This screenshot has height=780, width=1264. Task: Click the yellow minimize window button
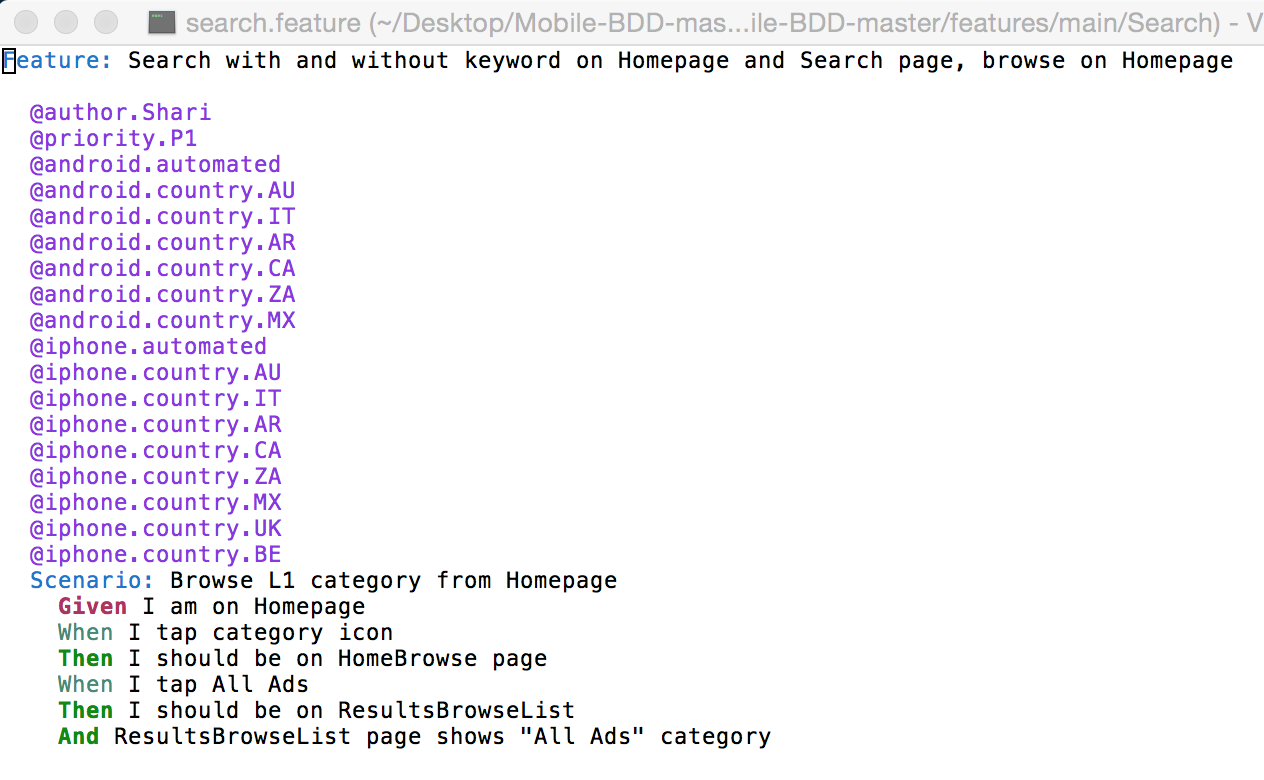click(66, 21)
